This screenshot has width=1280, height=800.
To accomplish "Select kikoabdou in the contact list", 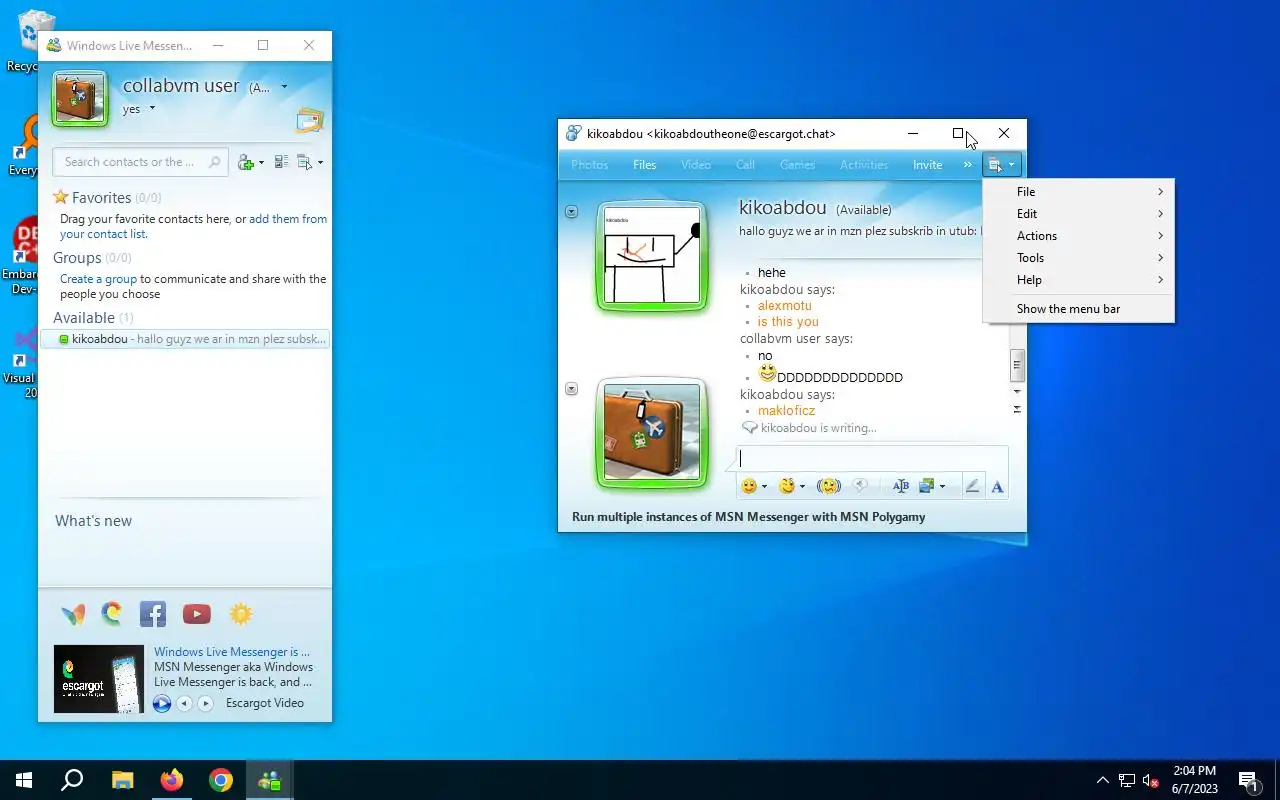I will tap(186, 339).
